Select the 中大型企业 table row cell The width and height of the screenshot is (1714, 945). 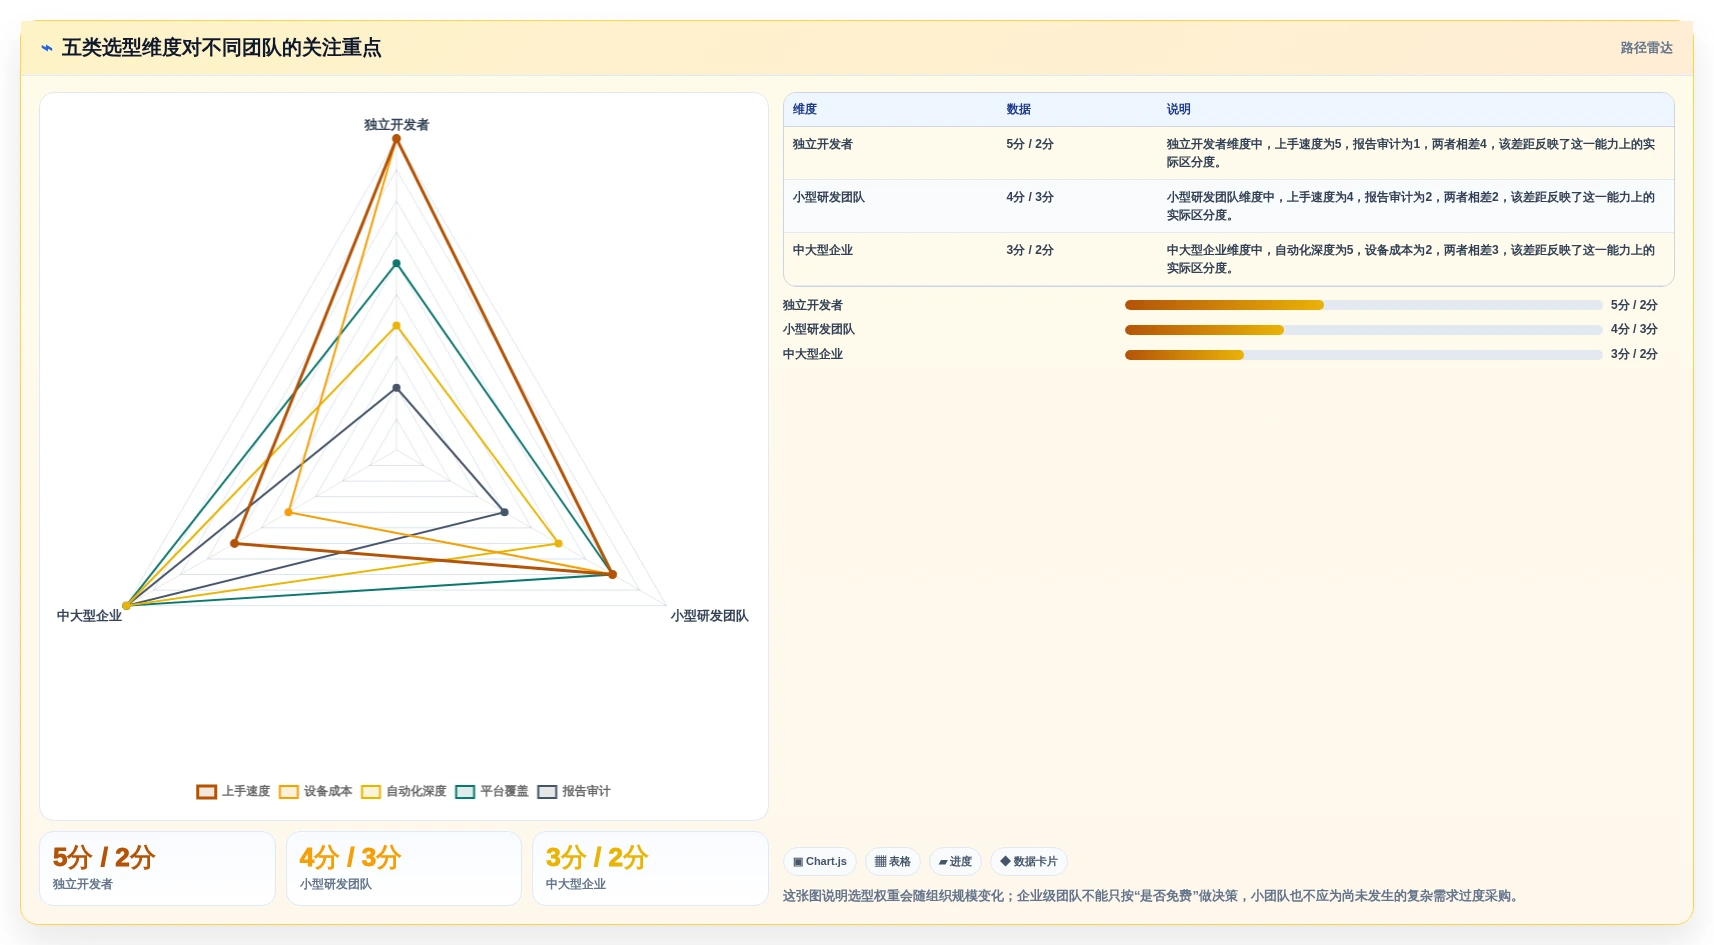click(x=823, y=250)
